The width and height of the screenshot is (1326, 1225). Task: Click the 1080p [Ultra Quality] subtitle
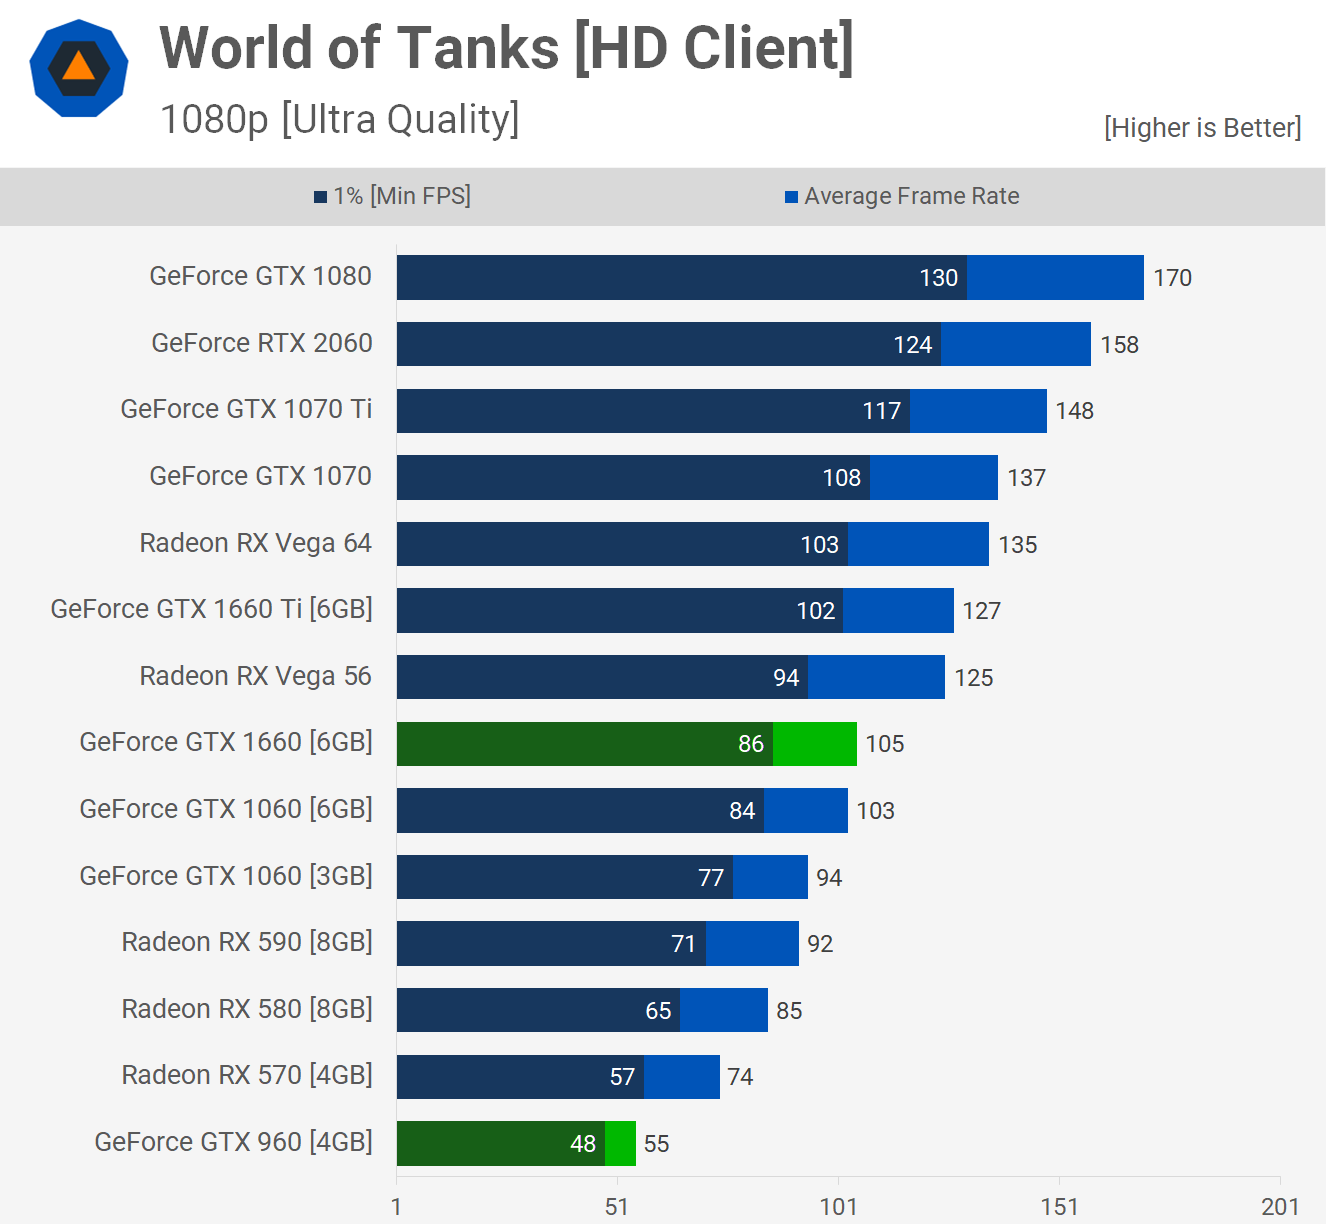(x=339, y=119)
